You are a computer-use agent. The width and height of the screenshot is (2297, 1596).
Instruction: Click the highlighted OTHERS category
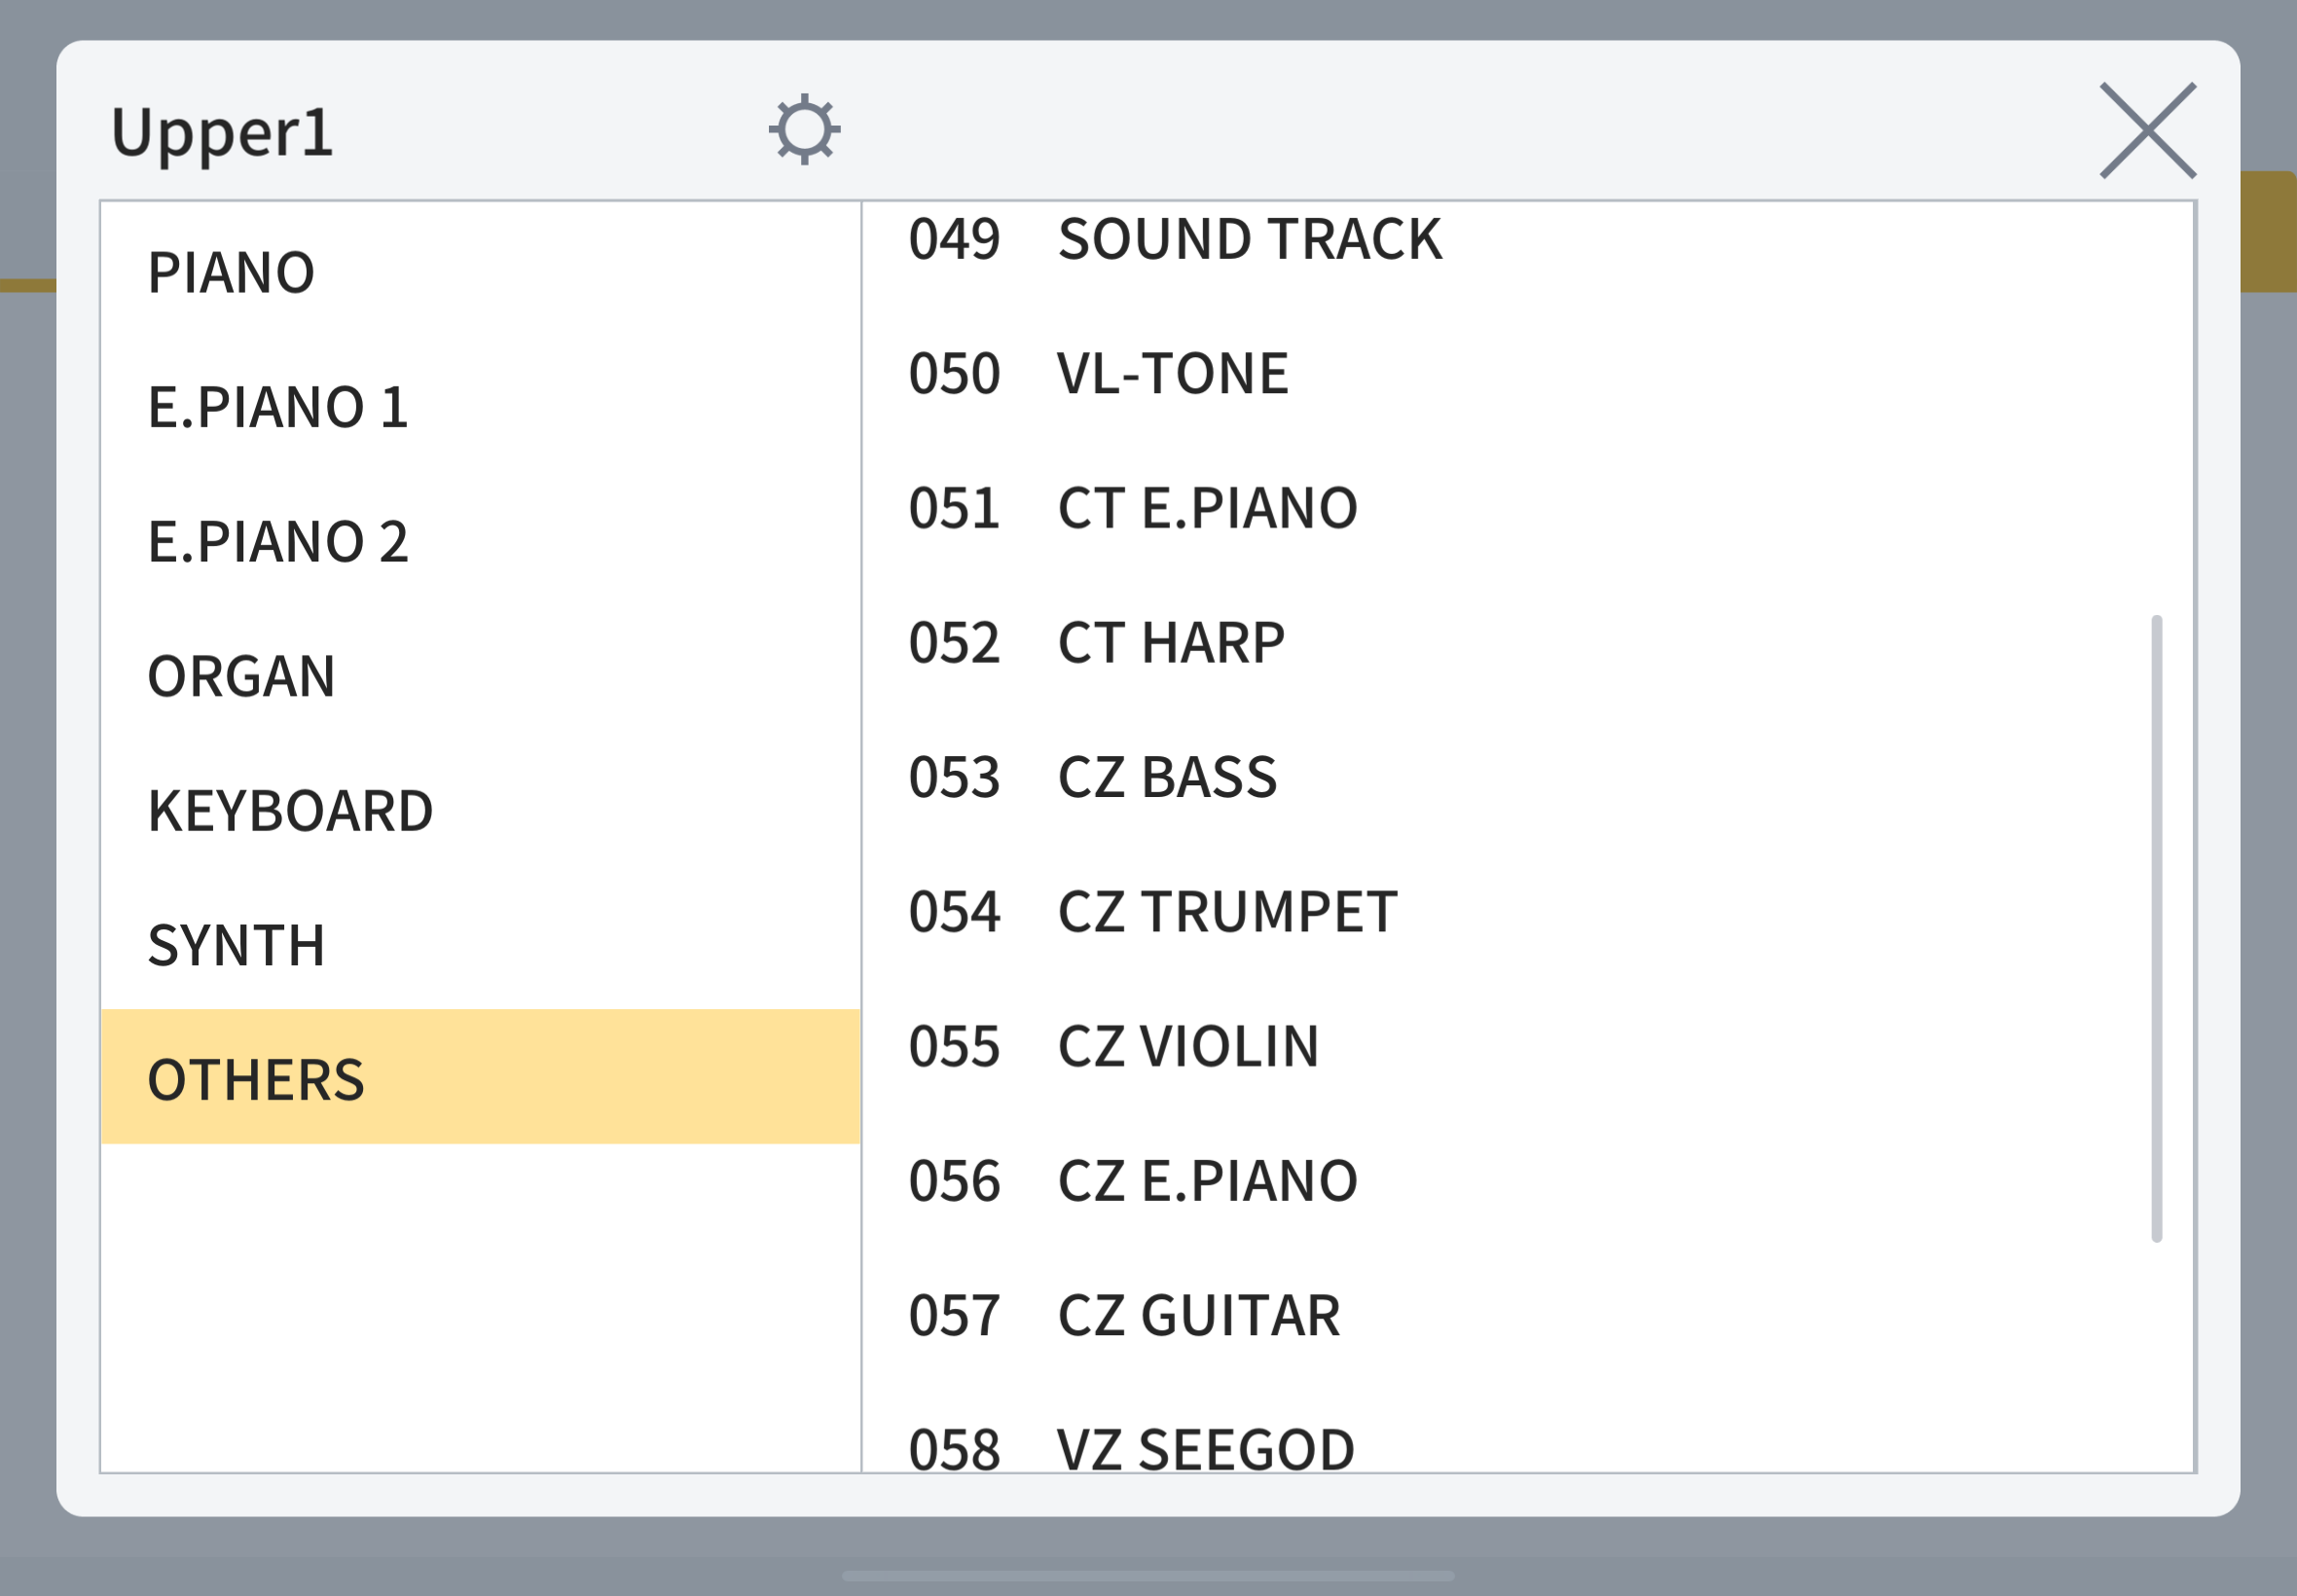(x=480, y=1077)
